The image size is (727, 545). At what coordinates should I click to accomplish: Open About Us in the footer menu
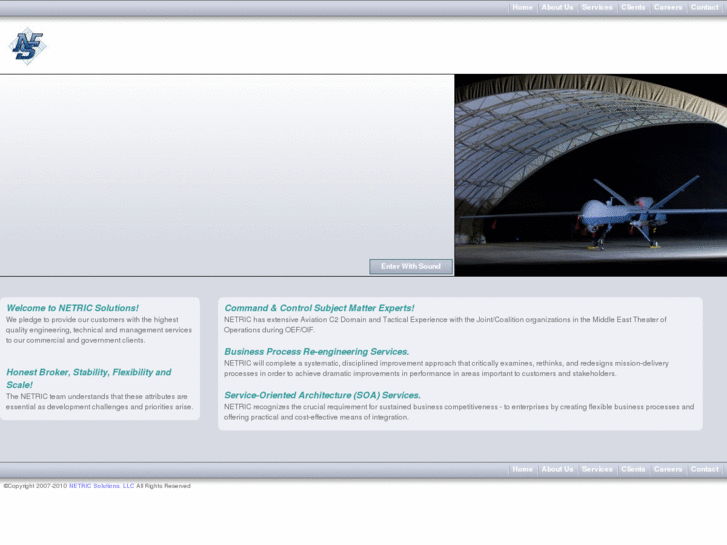pos(557,469)
